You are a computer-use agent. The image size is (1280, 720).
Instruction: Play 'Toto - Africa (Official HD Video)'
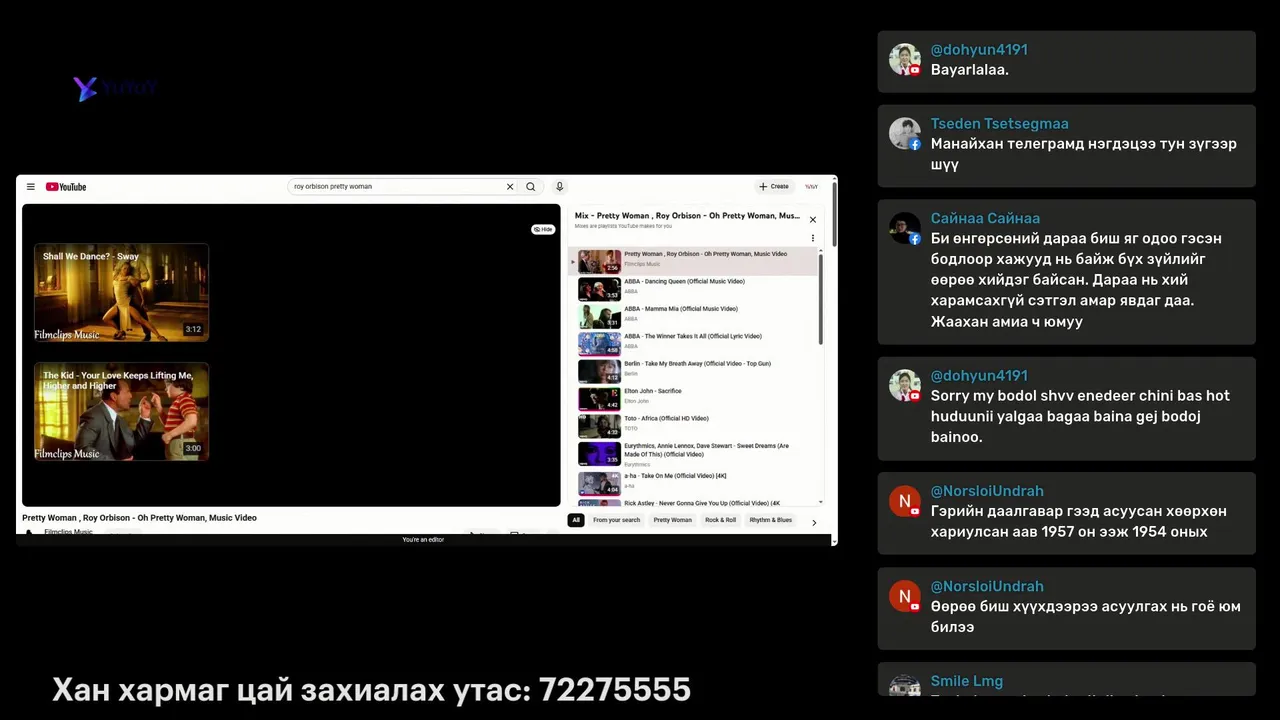pyautogui.click(x=694, y=426)
